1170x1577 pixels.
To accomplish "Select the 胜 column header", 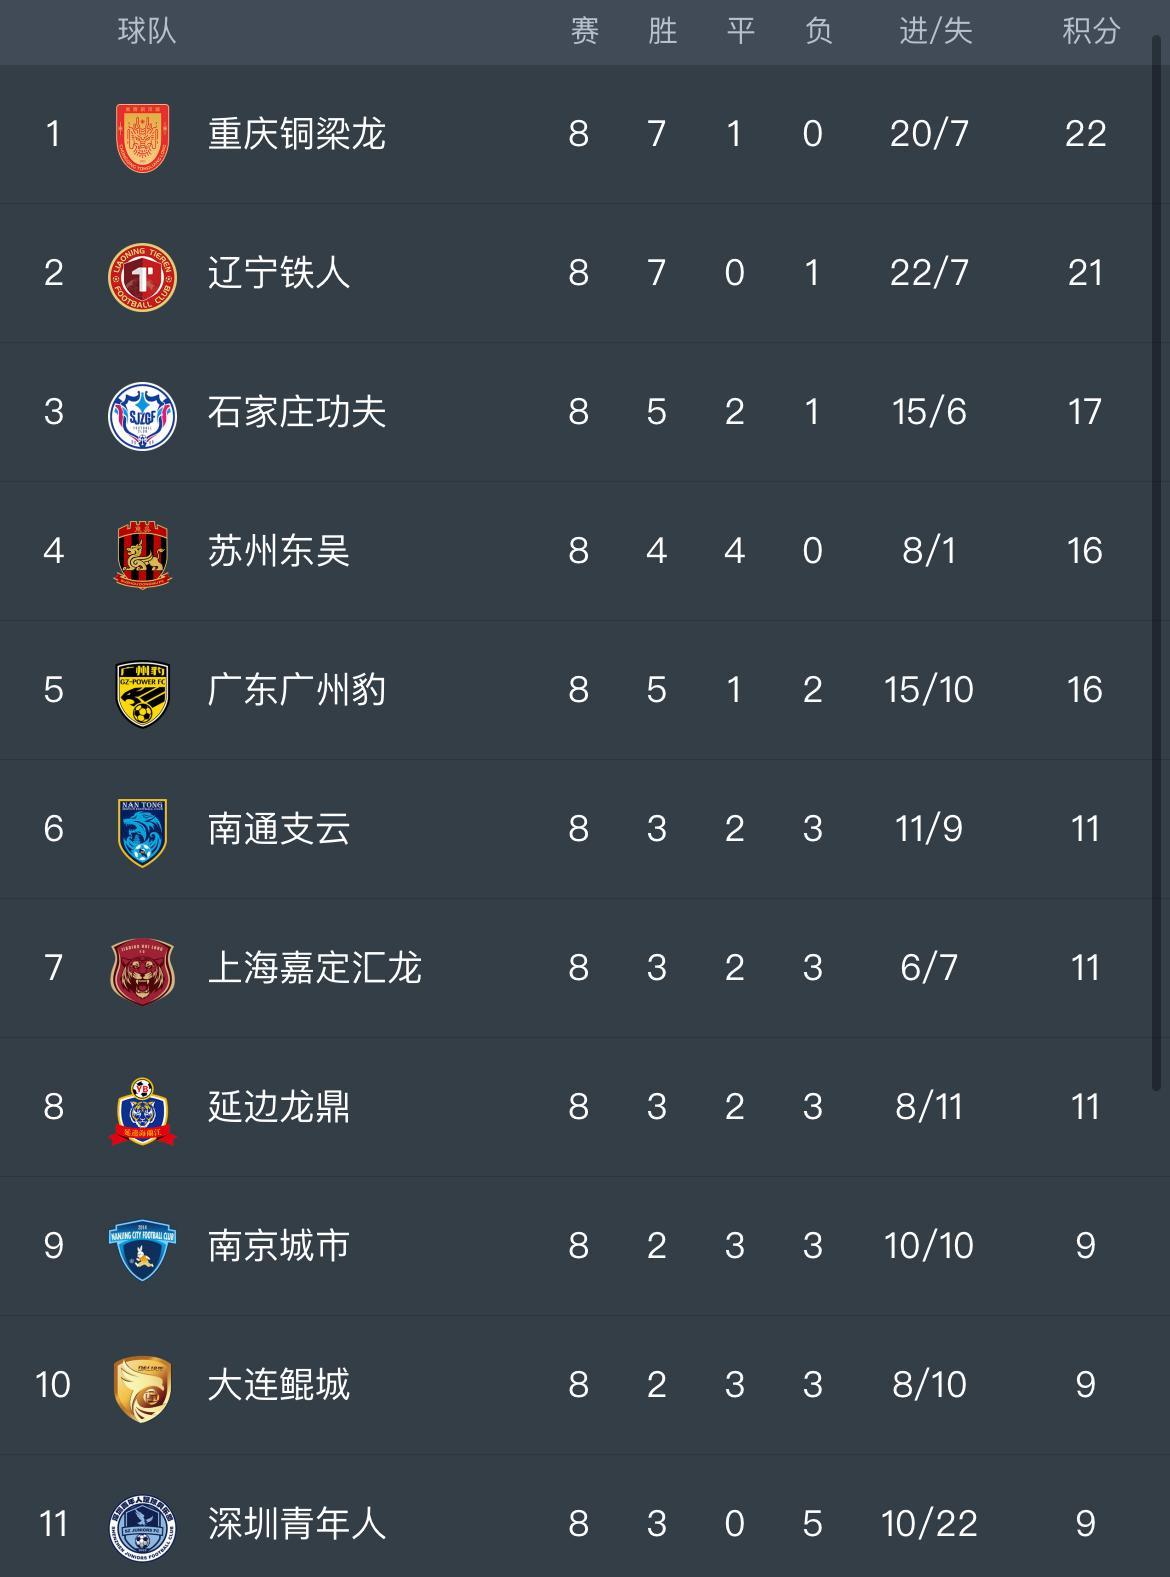I will 662,31.
